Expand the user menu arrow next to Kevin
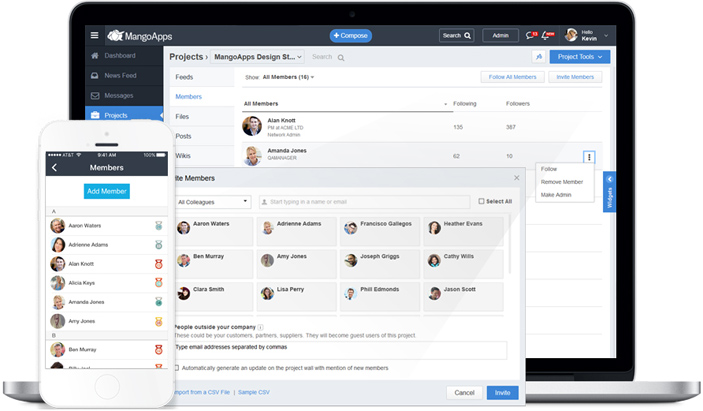Image resolution: width=703 pixels, height=411 pixels. click(x=606, y=35)
